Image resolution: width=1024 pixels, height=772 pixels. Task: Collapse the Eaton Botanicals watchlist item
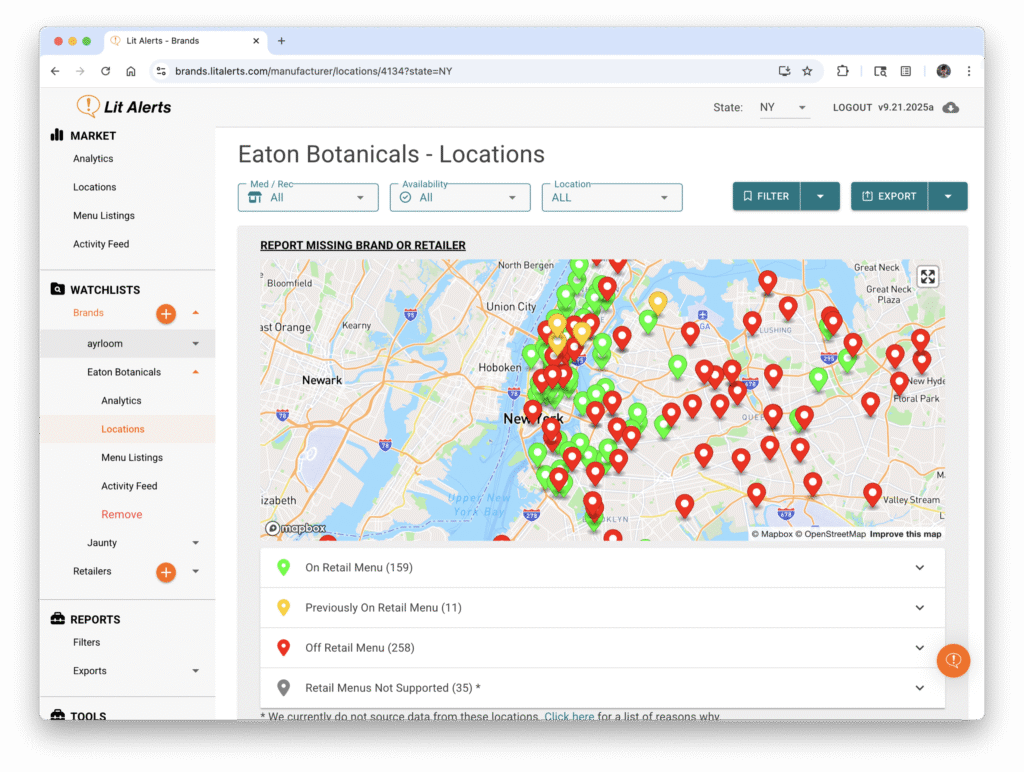195,372
